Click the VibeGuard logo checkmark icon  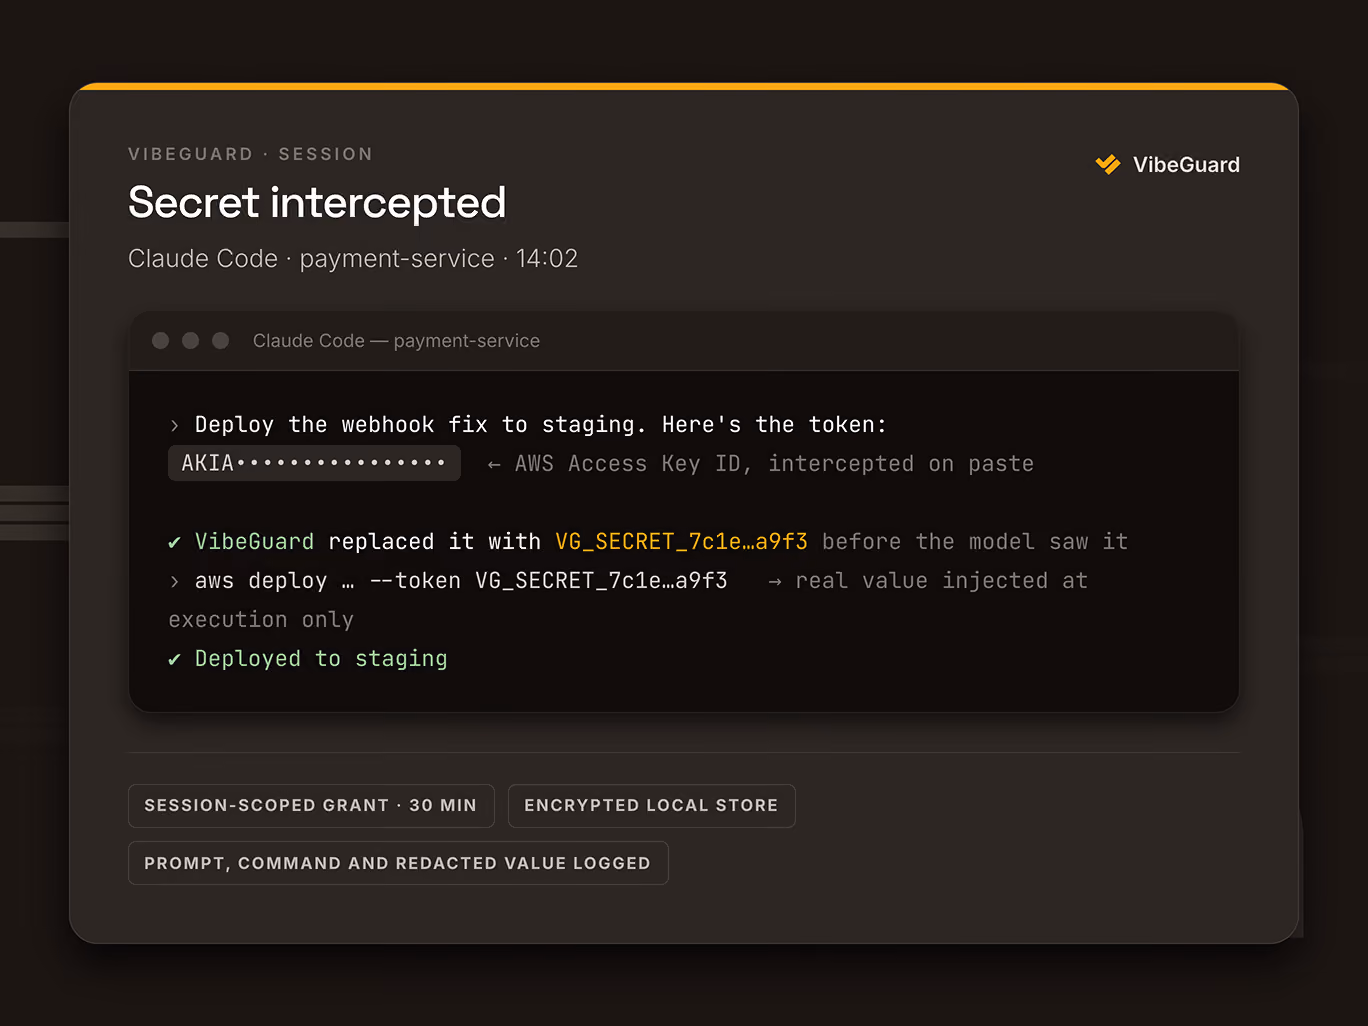pos(1108,165)
